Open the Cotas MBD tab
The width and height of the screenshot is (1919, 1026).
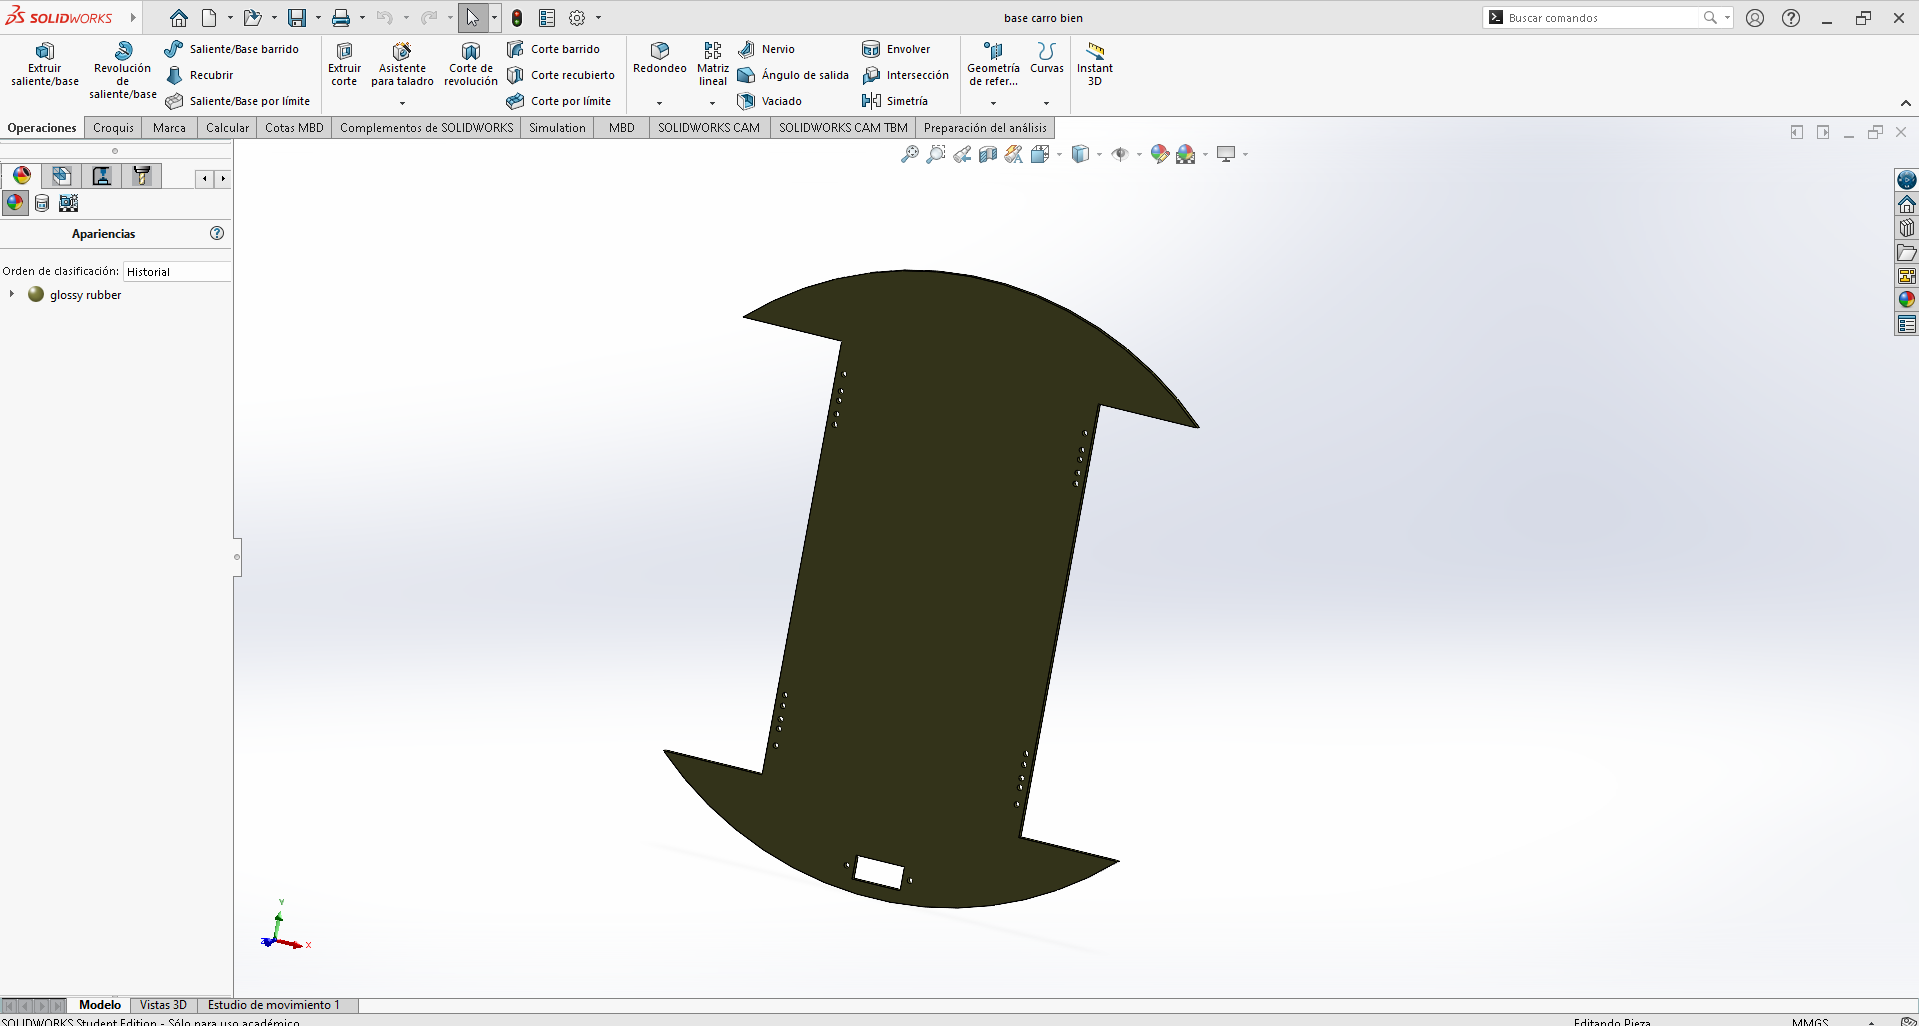(294, 128)
